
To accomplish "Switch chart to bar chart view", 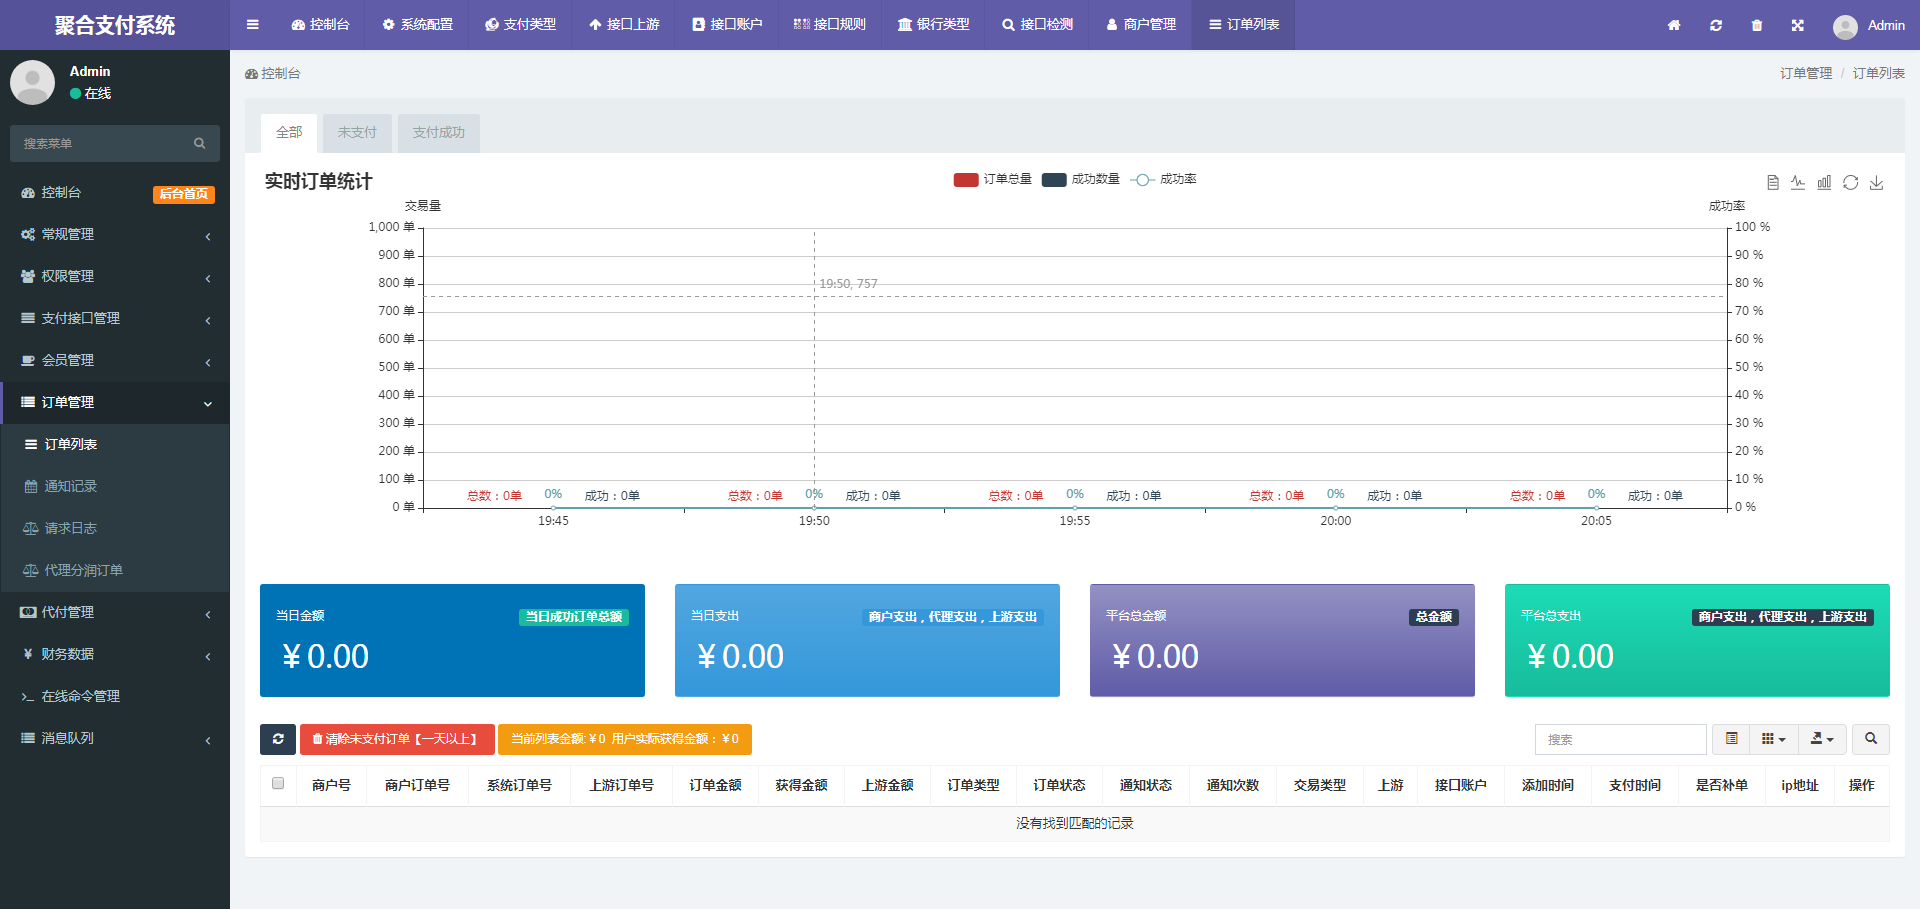I will point(1824,182).
